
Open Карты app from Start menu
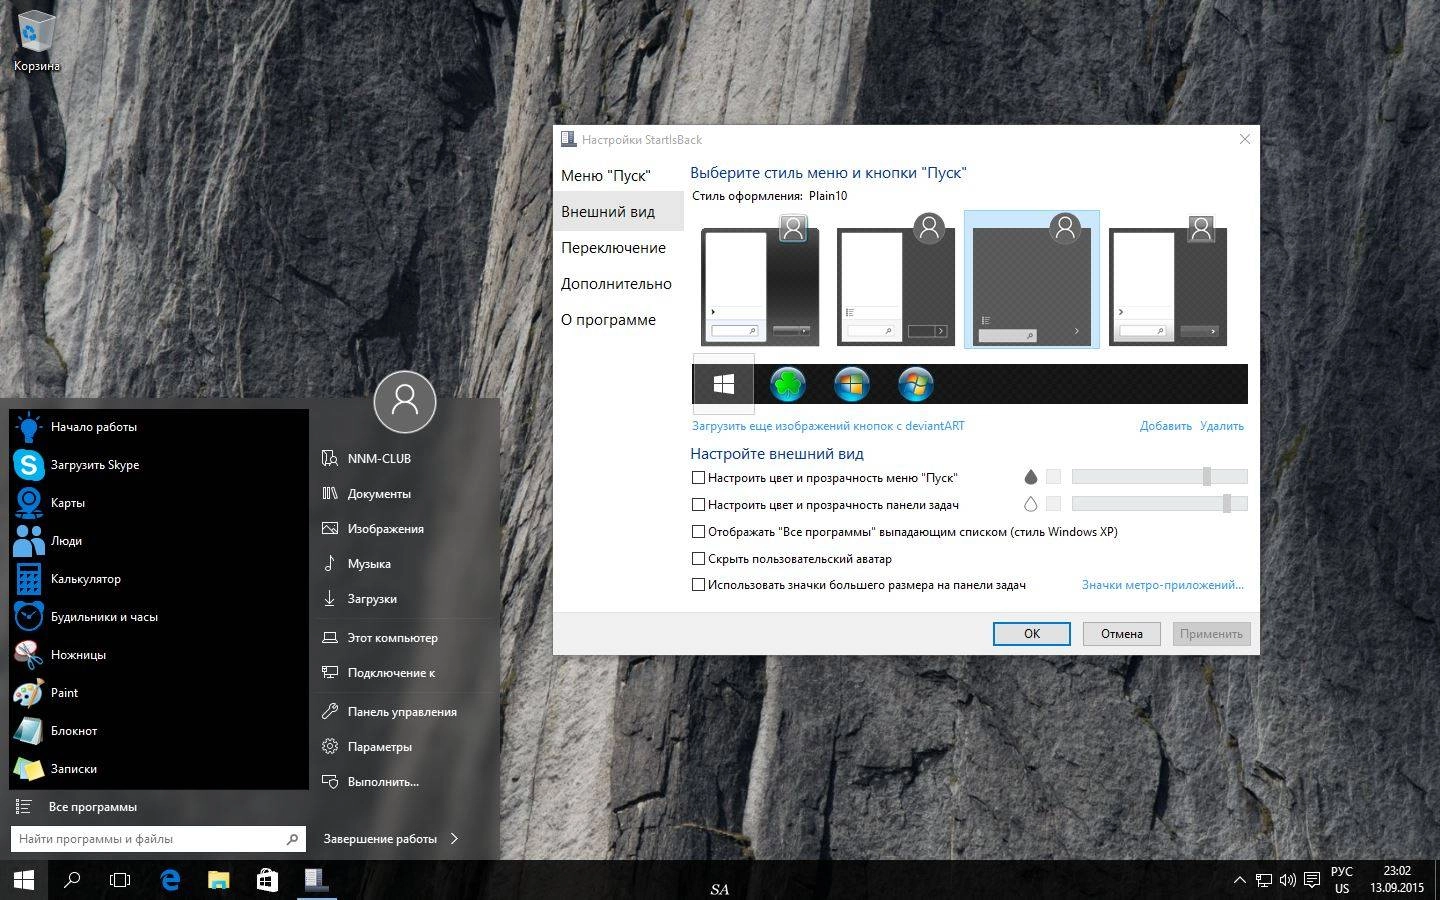159,503
